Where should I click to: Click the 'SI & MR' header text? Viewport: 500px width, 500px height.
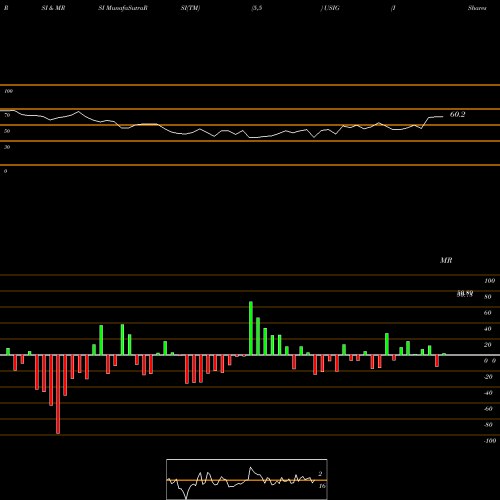pyautogui.click(x=53, y=8)
